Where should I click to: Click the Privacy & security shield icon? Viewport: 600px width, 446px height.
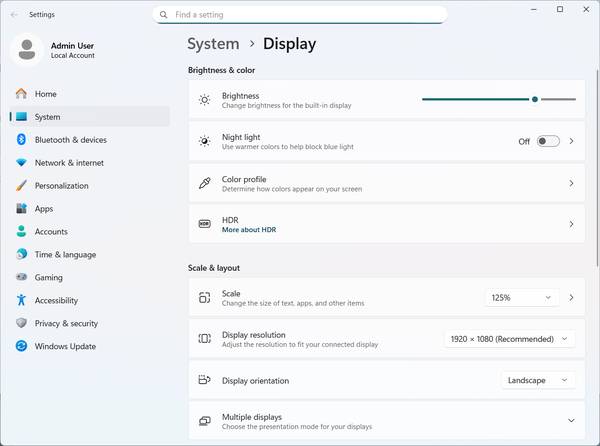pyautogui.click(x=21, y=323)
